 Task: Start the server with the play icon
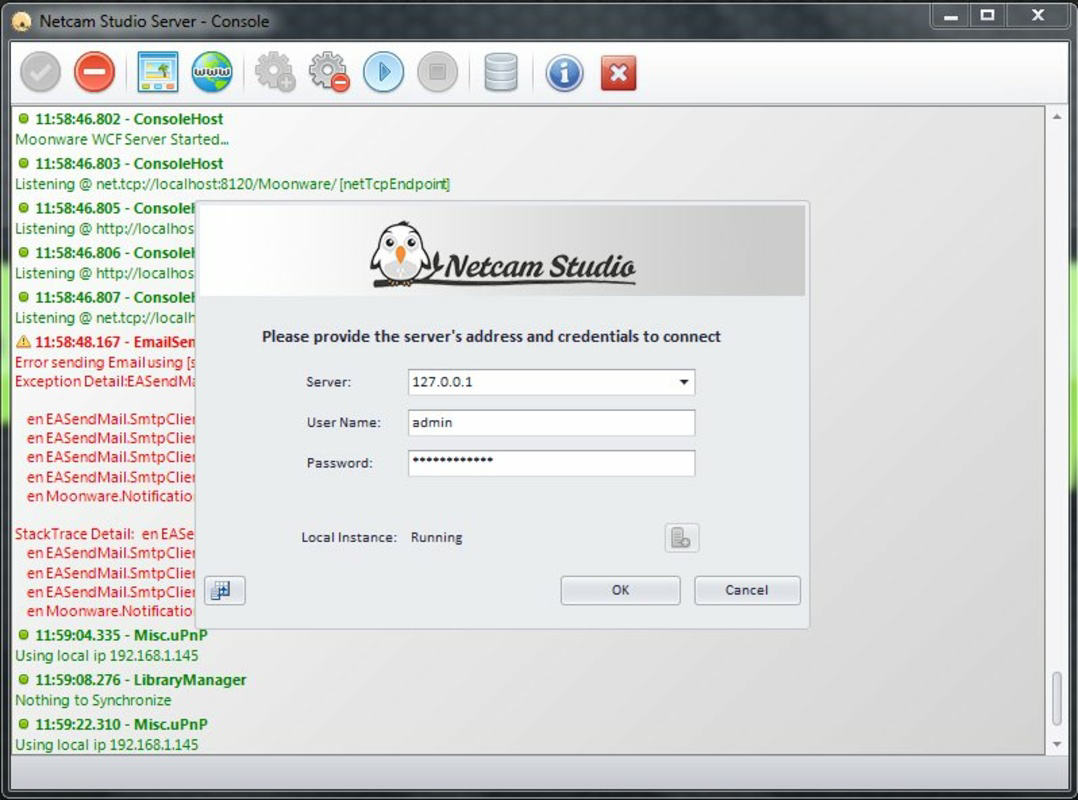click(384, 72)
